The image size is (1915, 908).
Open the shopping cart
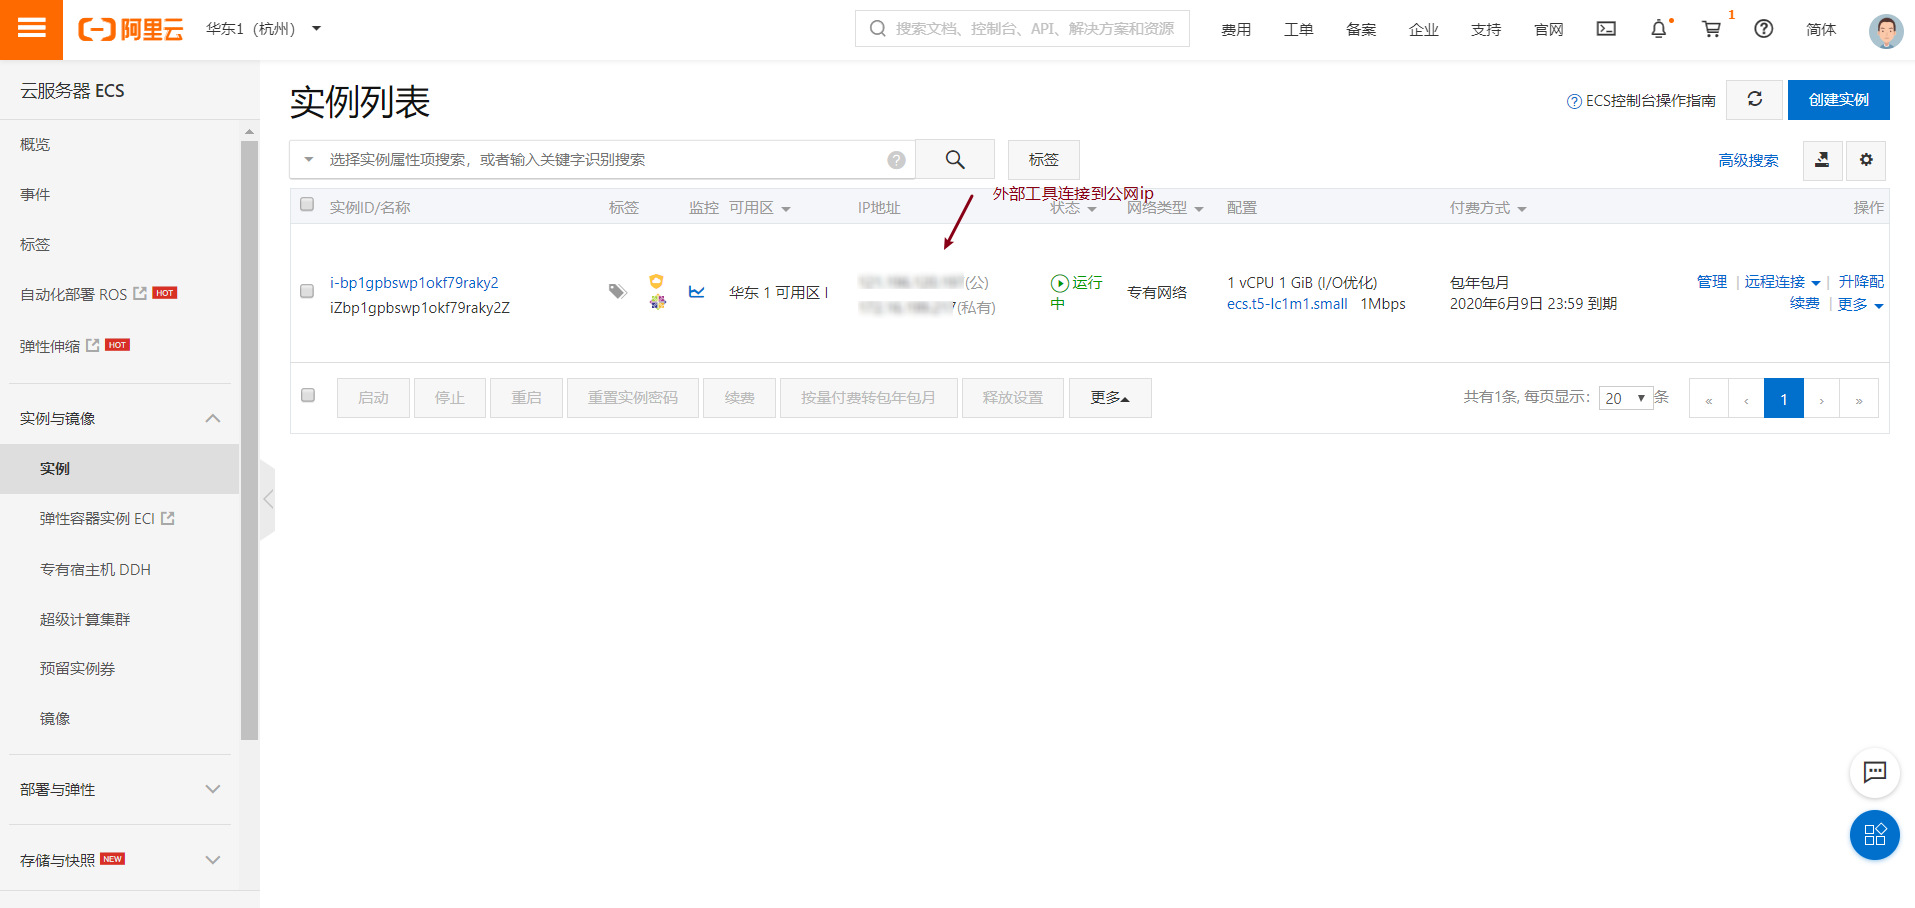[x=1711, y=29]
